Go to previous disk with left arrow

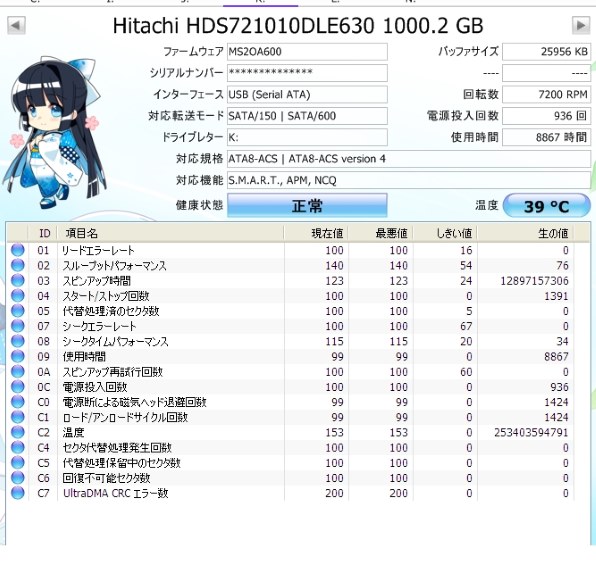coord(16,25)
